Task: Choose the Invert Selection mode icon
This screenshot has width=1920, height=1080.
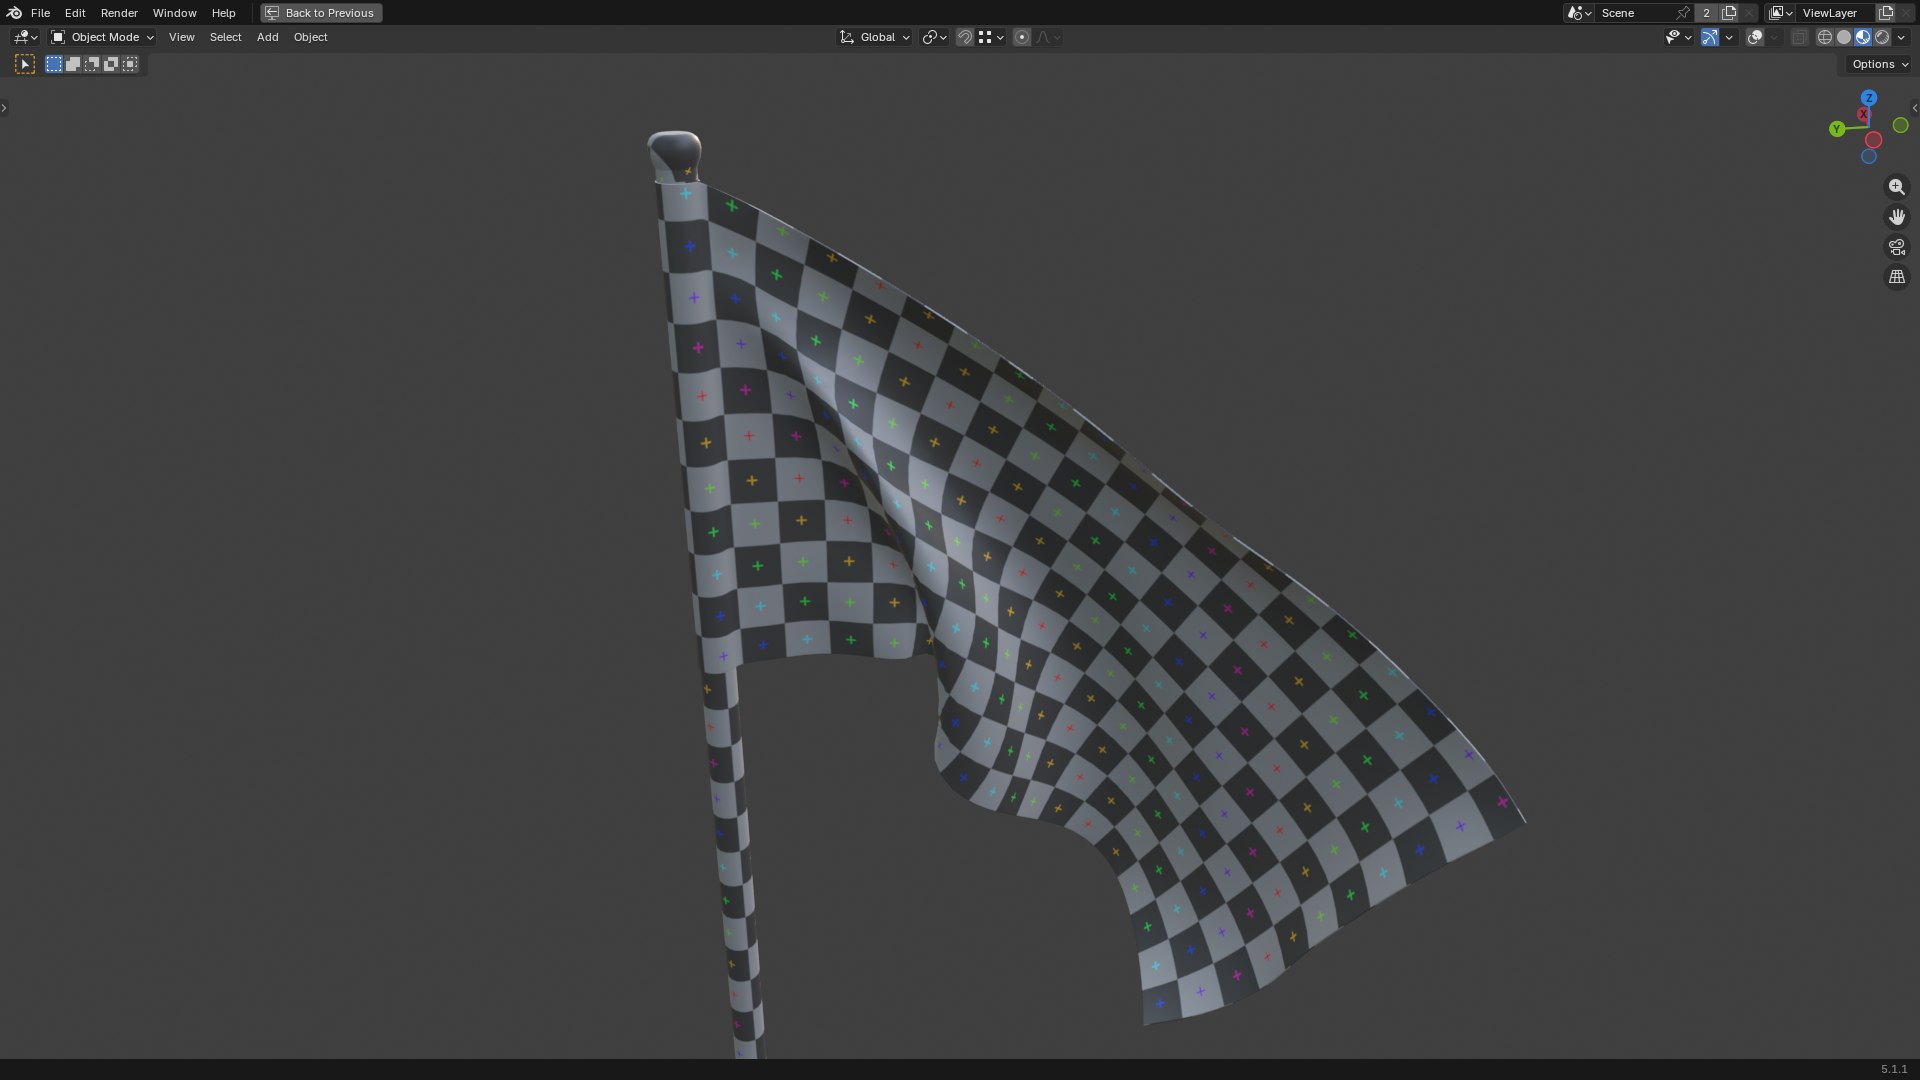Action: (111, 64)
